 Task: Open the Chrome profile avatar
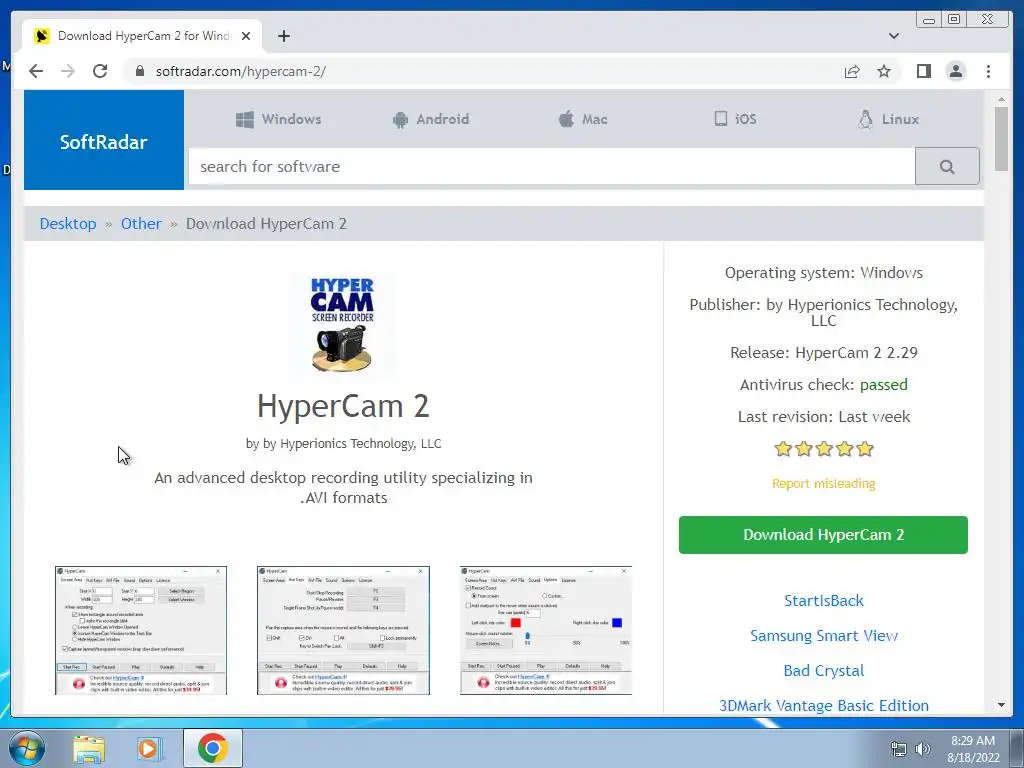tap(955, 71)
